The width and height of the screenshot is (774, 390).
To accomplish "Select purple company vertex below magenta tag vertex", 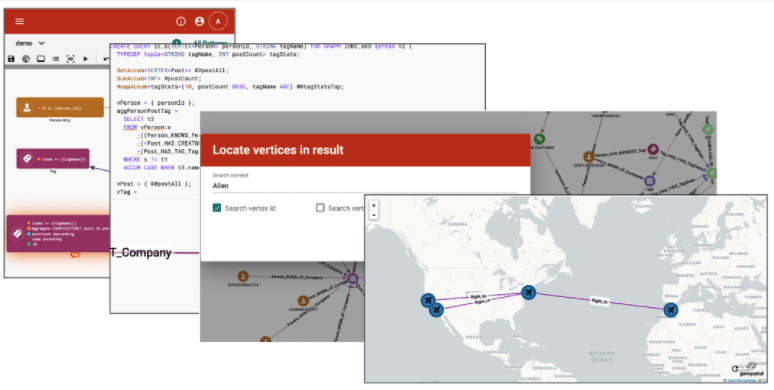I will point(650,181).
